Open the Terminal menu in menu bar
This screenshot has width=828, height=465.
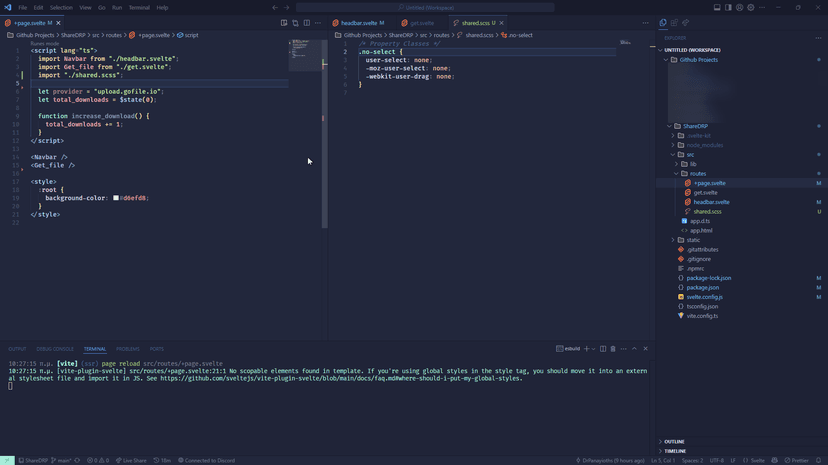[139, 7]
